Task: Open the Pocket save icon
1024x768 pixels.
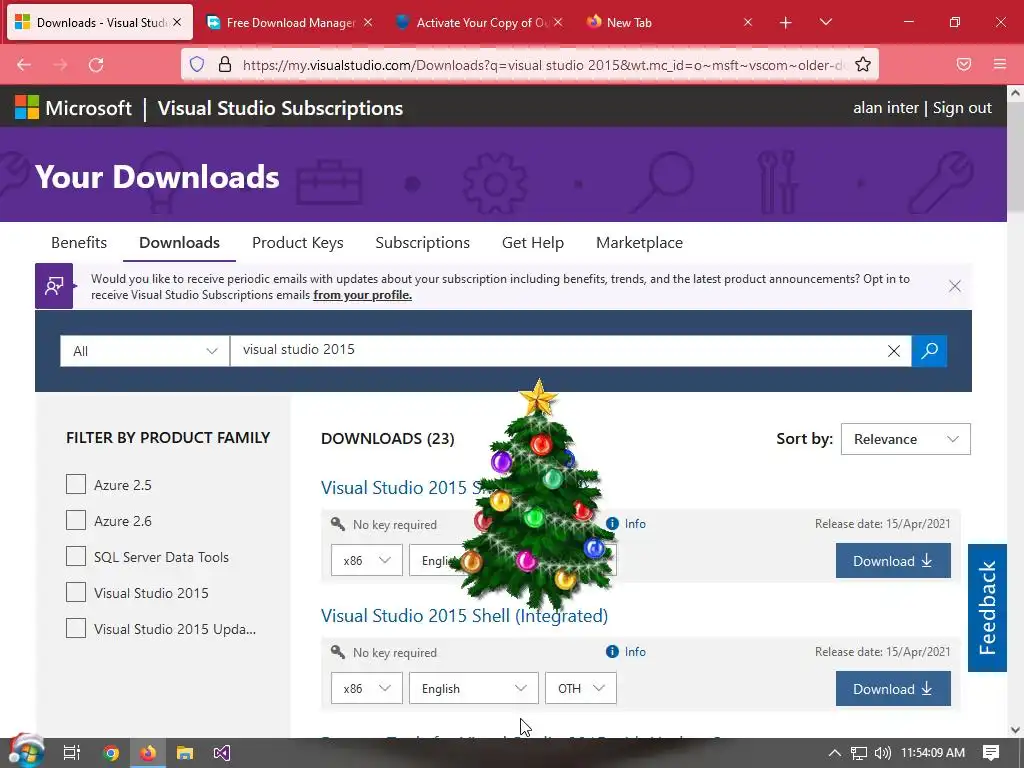Action: 964,64
